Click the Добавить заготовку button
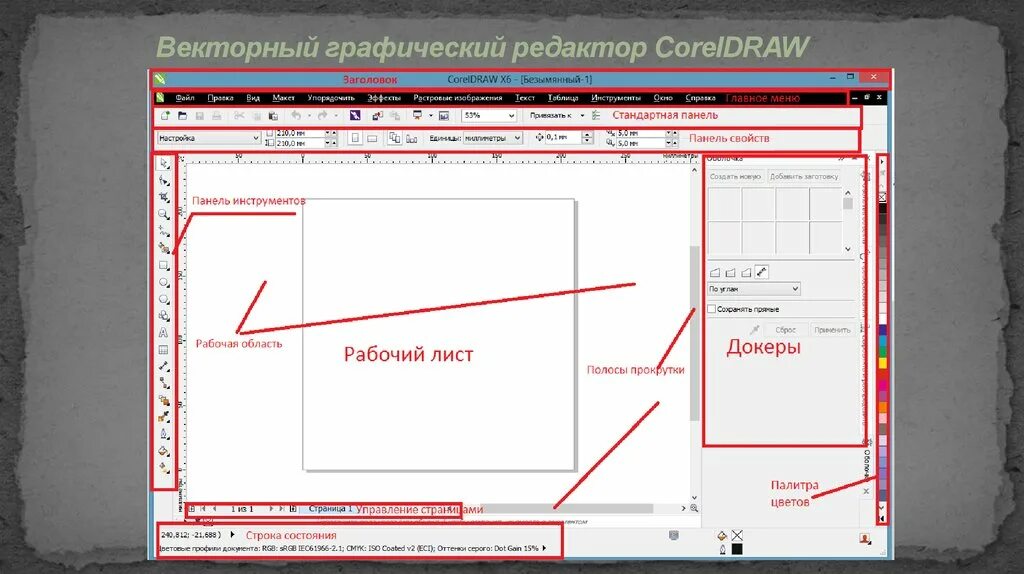The width and height of the screenshot is (1024, 574). coord(804,176)
